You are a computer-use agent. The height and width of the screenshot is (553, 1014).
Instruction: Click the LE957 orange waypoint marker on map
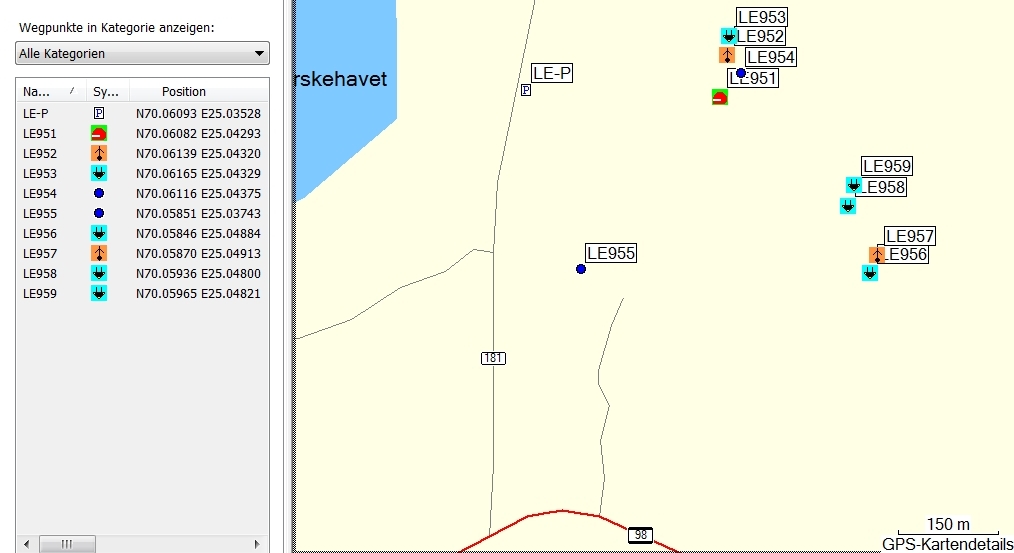876,254
